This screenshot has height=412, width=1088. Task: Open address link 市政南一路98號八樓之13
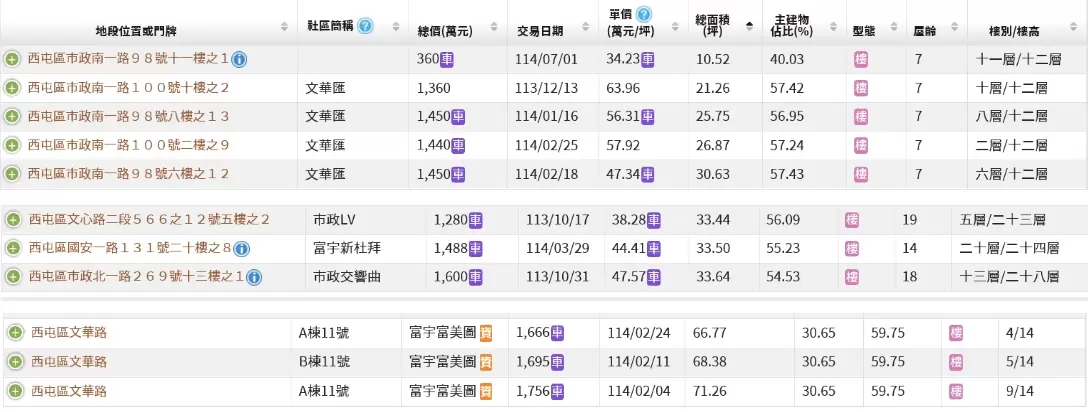point(129,117)
